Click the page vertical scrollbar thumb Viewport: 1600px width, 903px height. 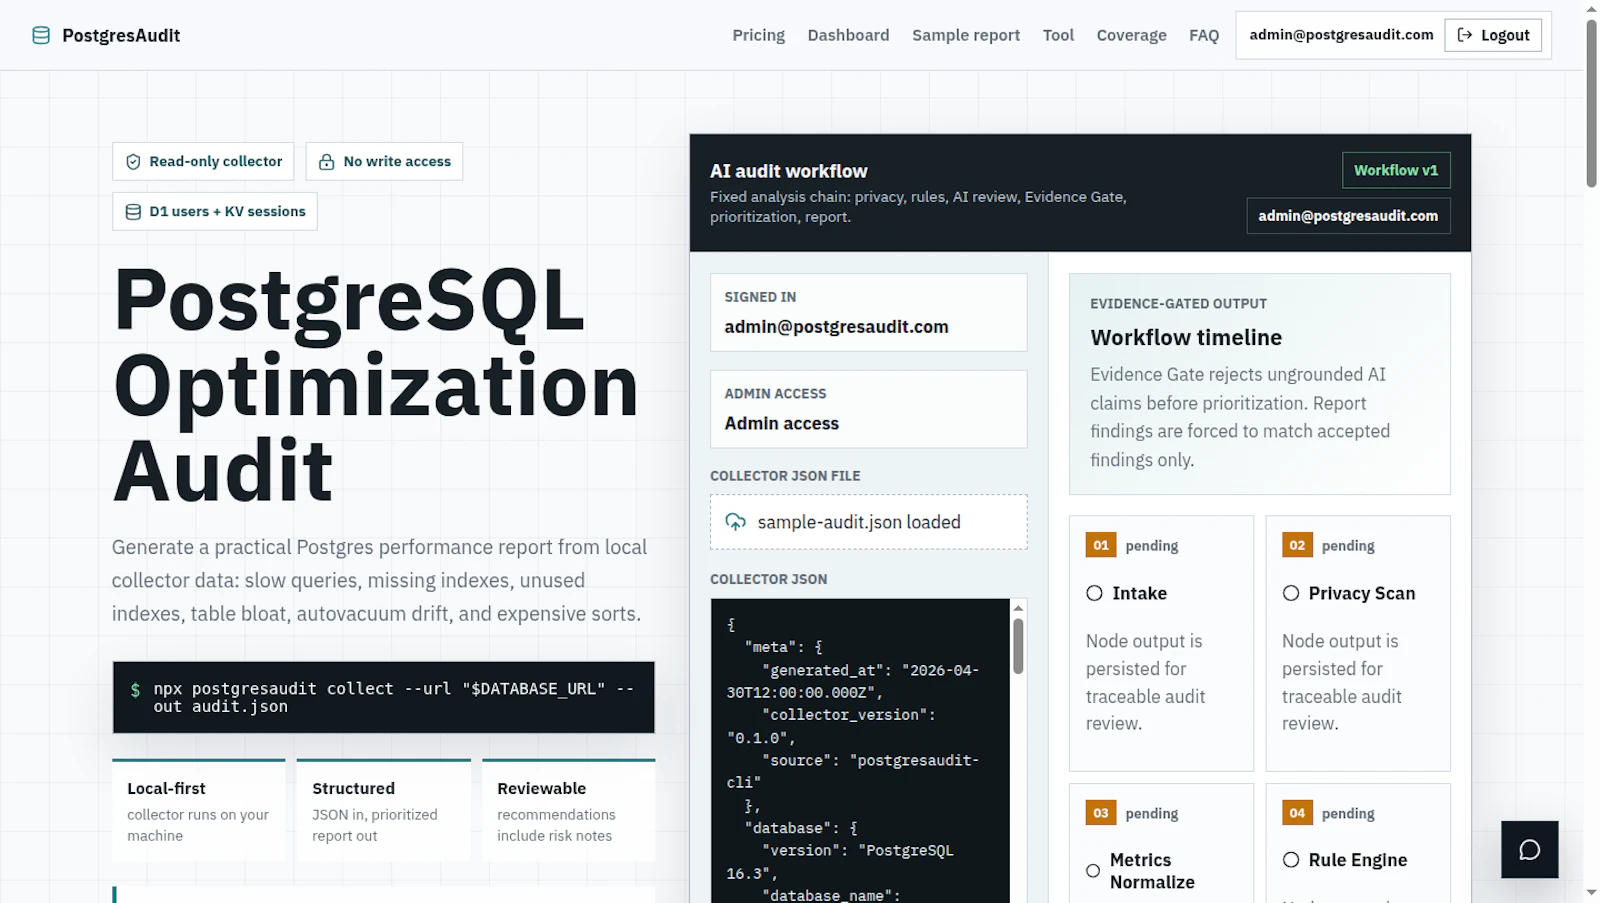coord(1591,103)
